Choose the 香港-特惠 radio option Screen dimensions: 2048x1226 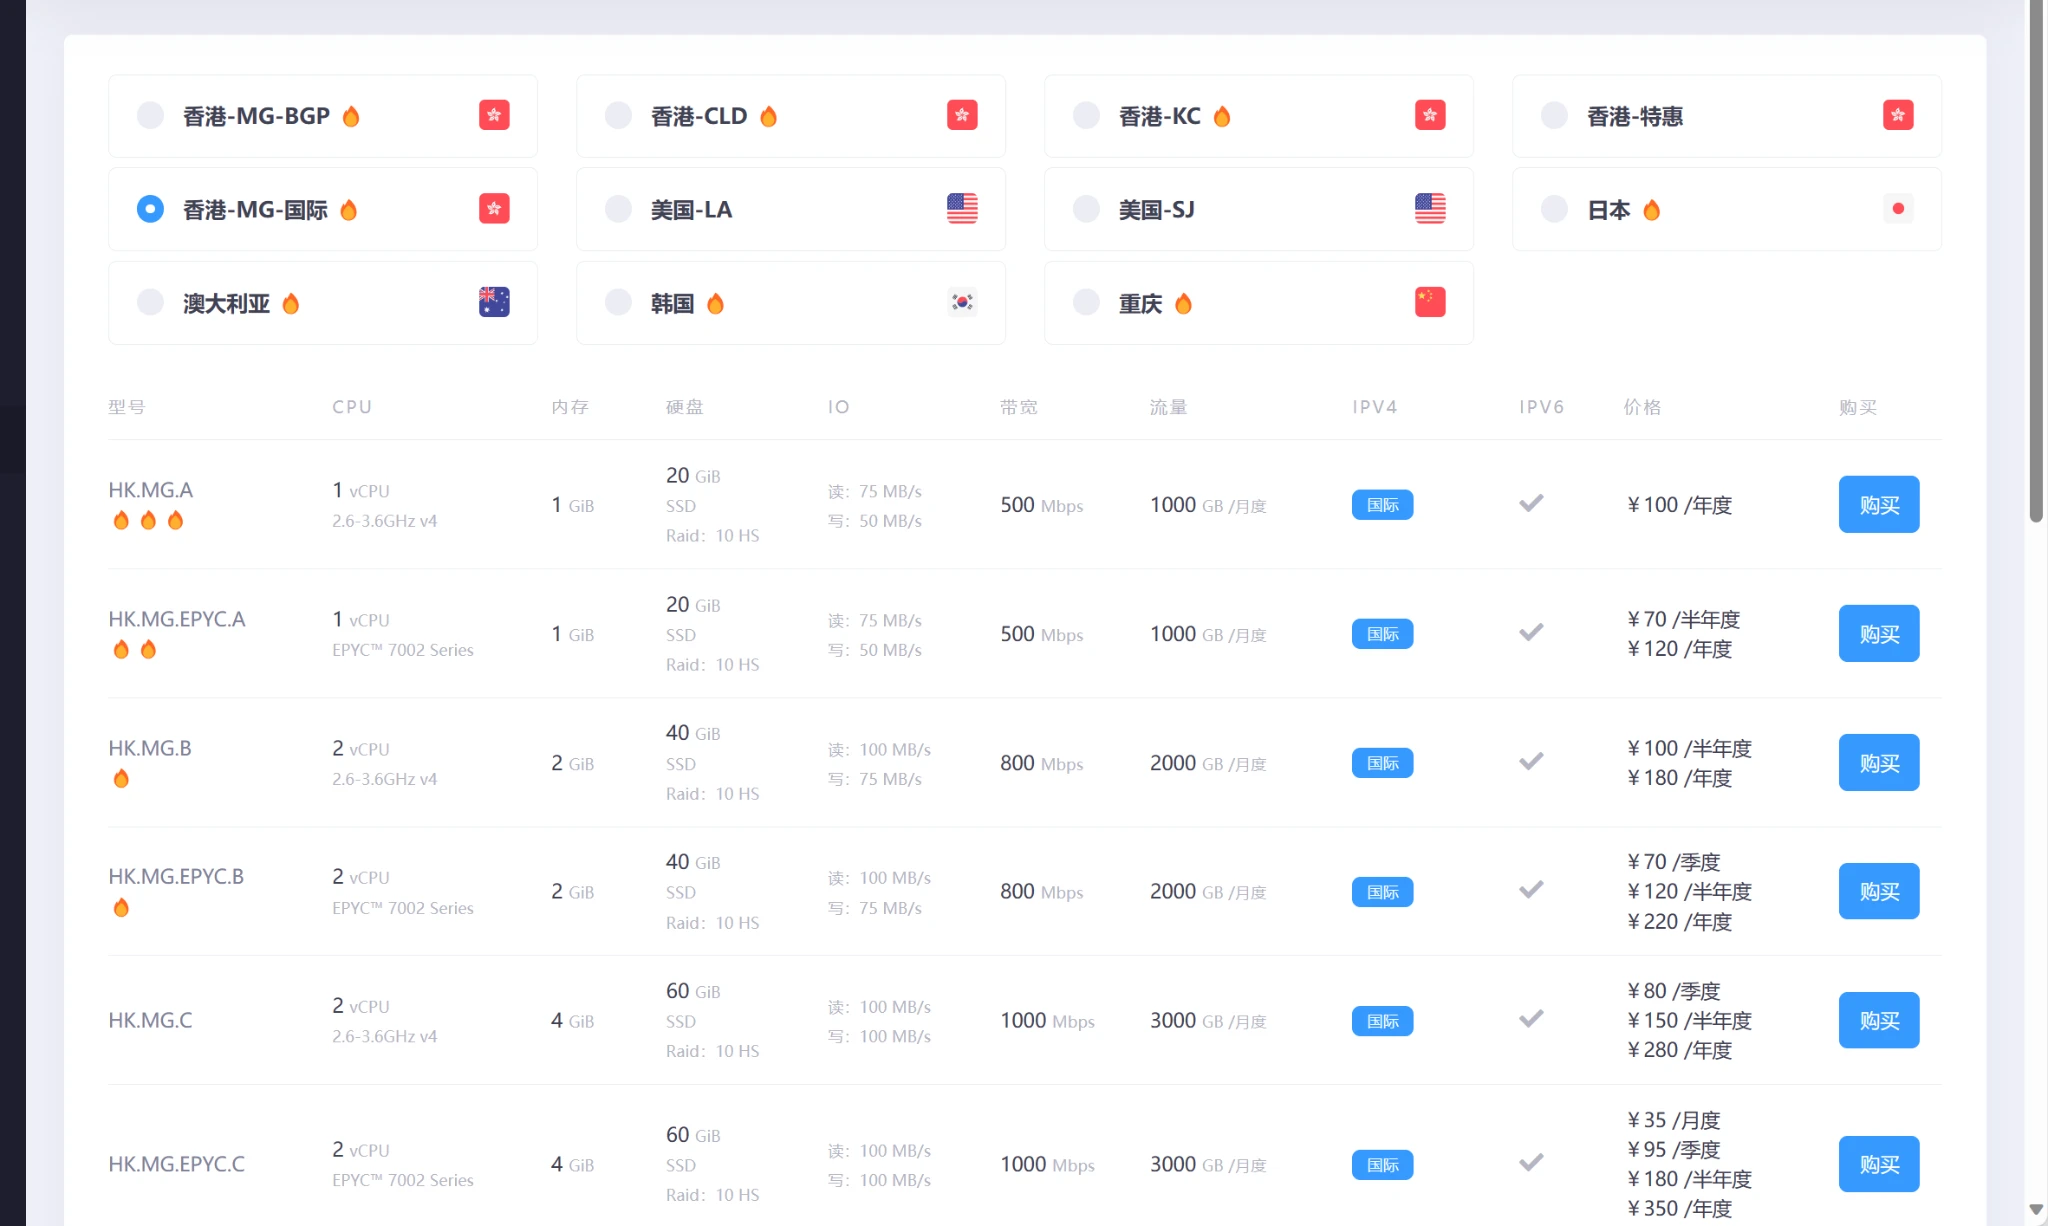tap(1554, 115)
